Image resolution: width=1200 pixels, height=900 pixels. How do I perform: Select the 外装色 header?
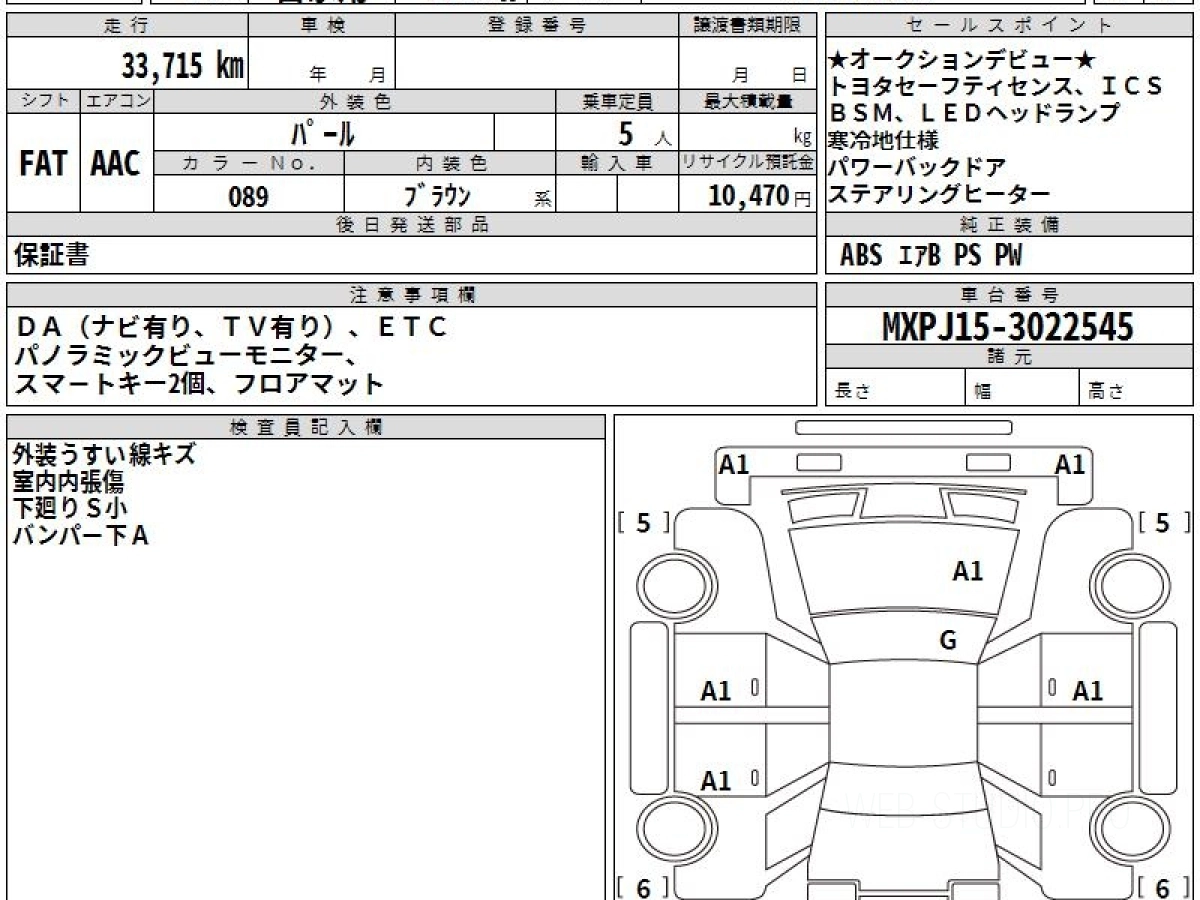click(355, 101)
